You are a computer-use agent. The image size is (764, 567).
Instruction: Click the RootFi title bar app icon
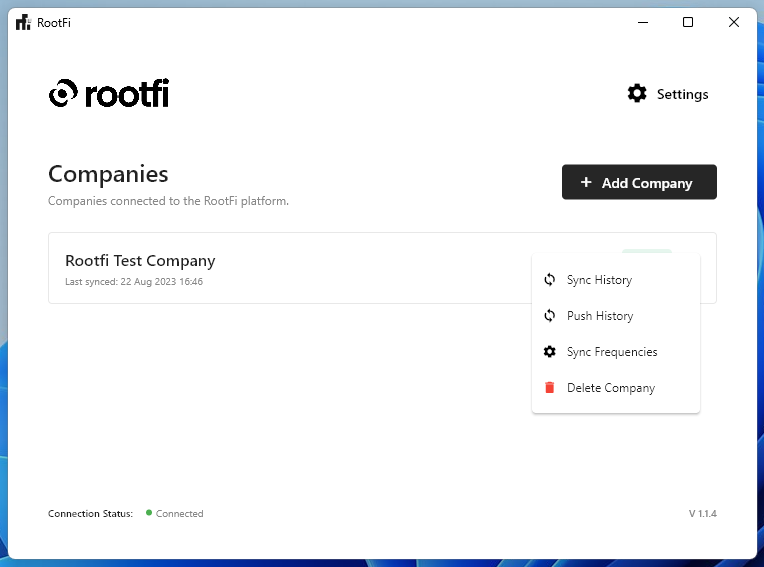(x=23, y=22)
